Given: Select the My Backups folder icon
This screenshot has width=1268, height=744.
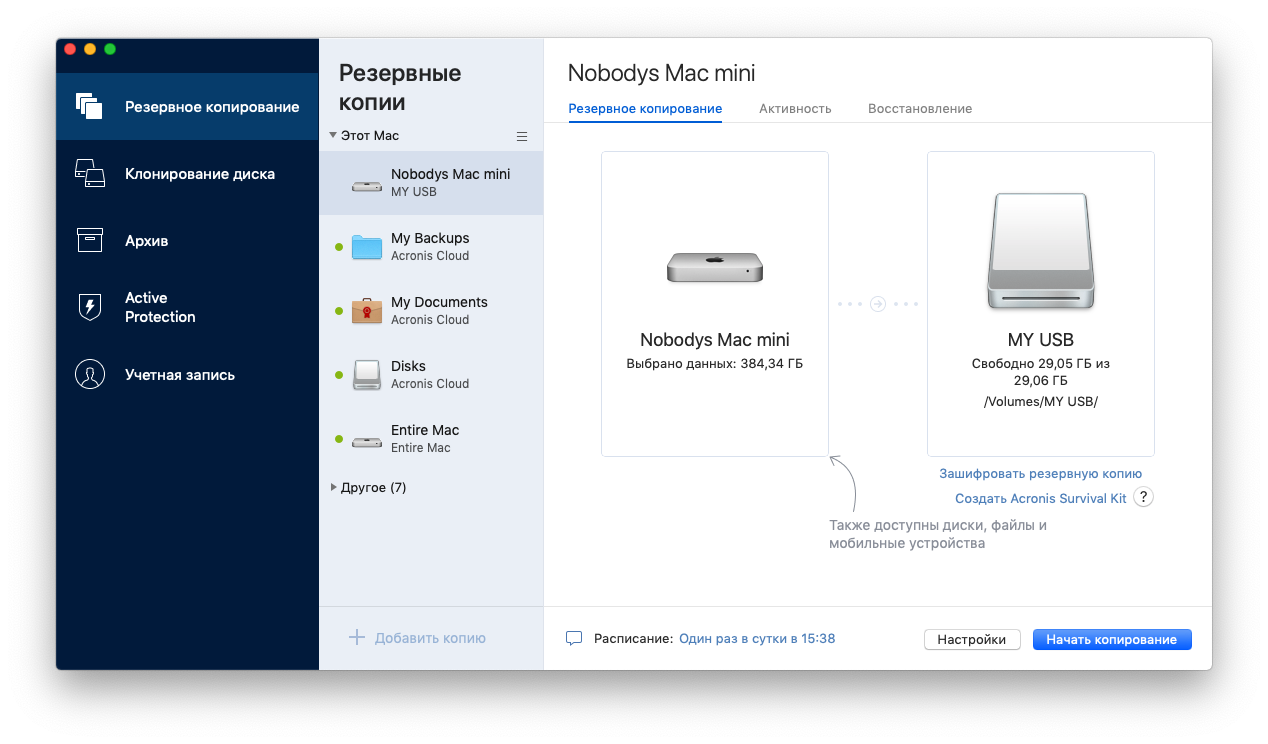Looking at the screenshot, I should click(x=367, y=247).
